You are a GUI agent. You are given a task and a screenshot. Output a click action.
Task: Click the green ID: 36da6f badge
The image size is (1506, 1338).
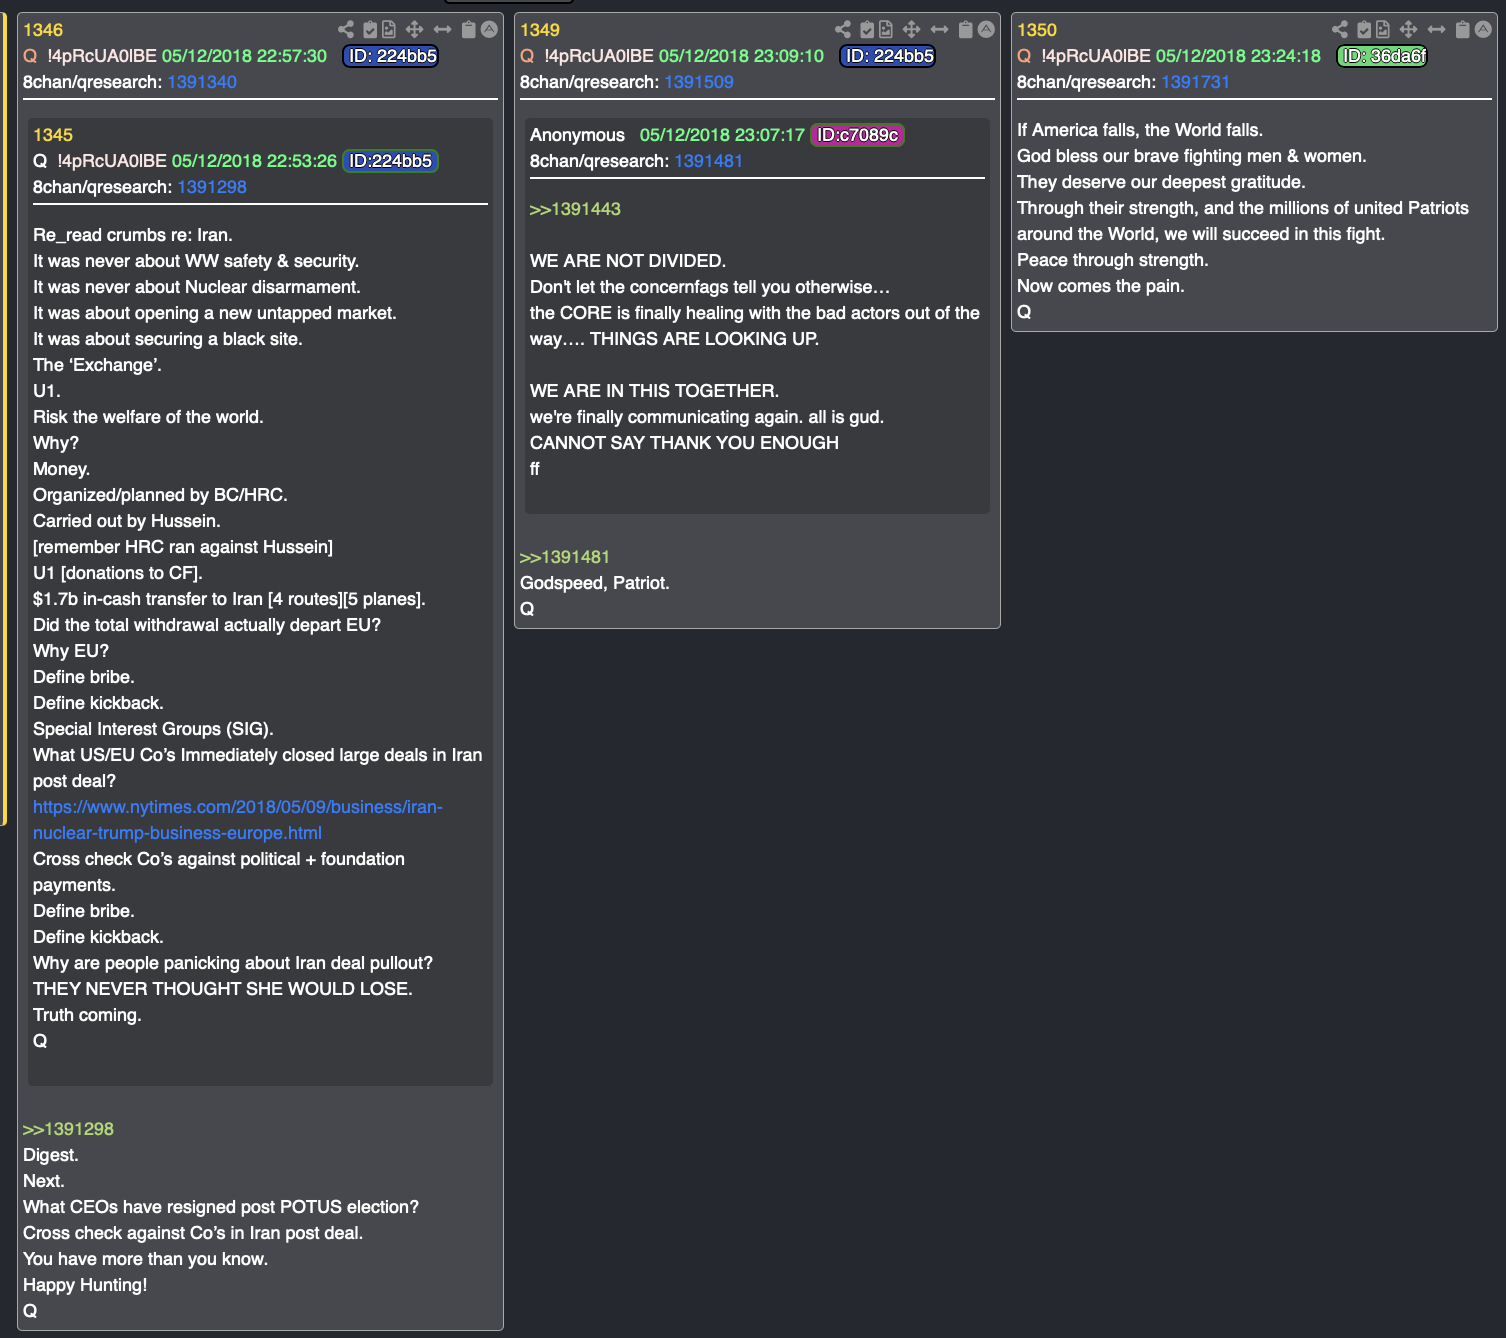[x=1383, y=56]
